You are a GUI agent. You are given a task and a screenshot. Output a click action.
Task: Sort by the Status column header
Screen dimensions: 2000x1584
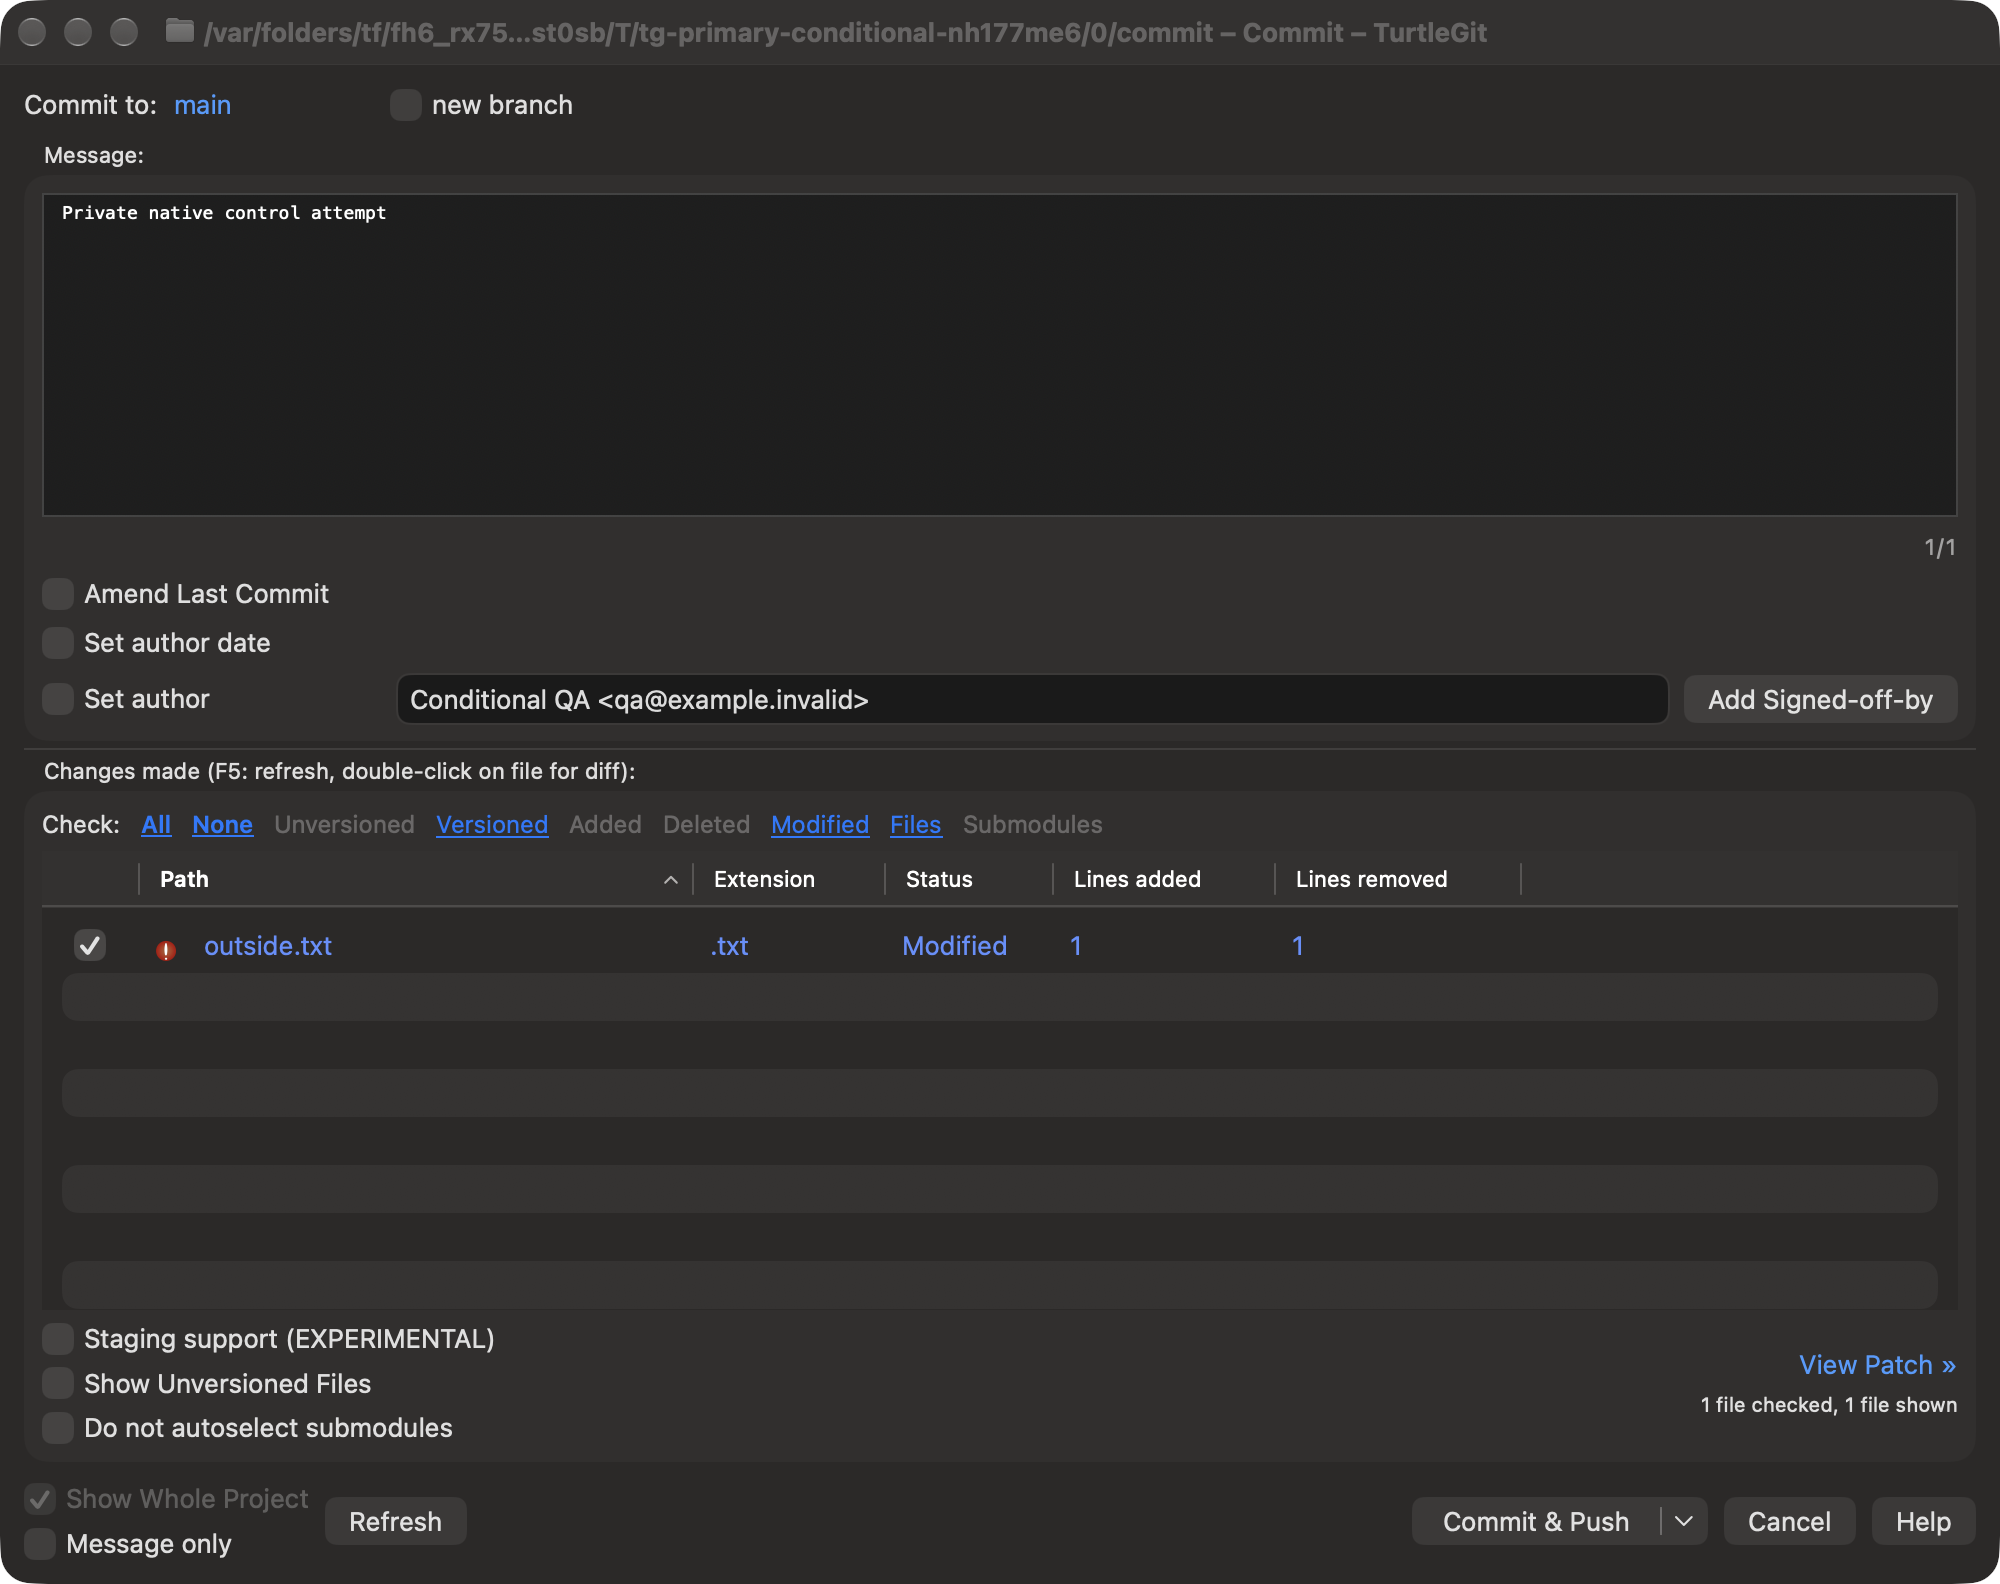pyautogui.click(x=969, y=880)
